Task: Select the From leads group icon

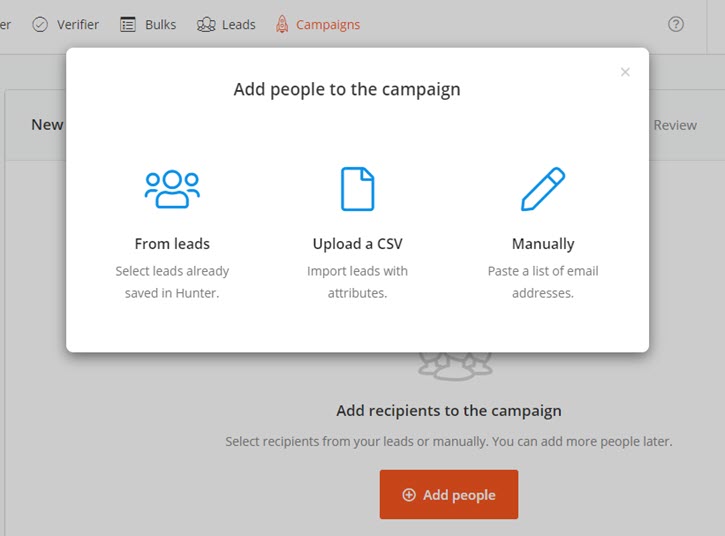Action: click(x=172, y=189)
